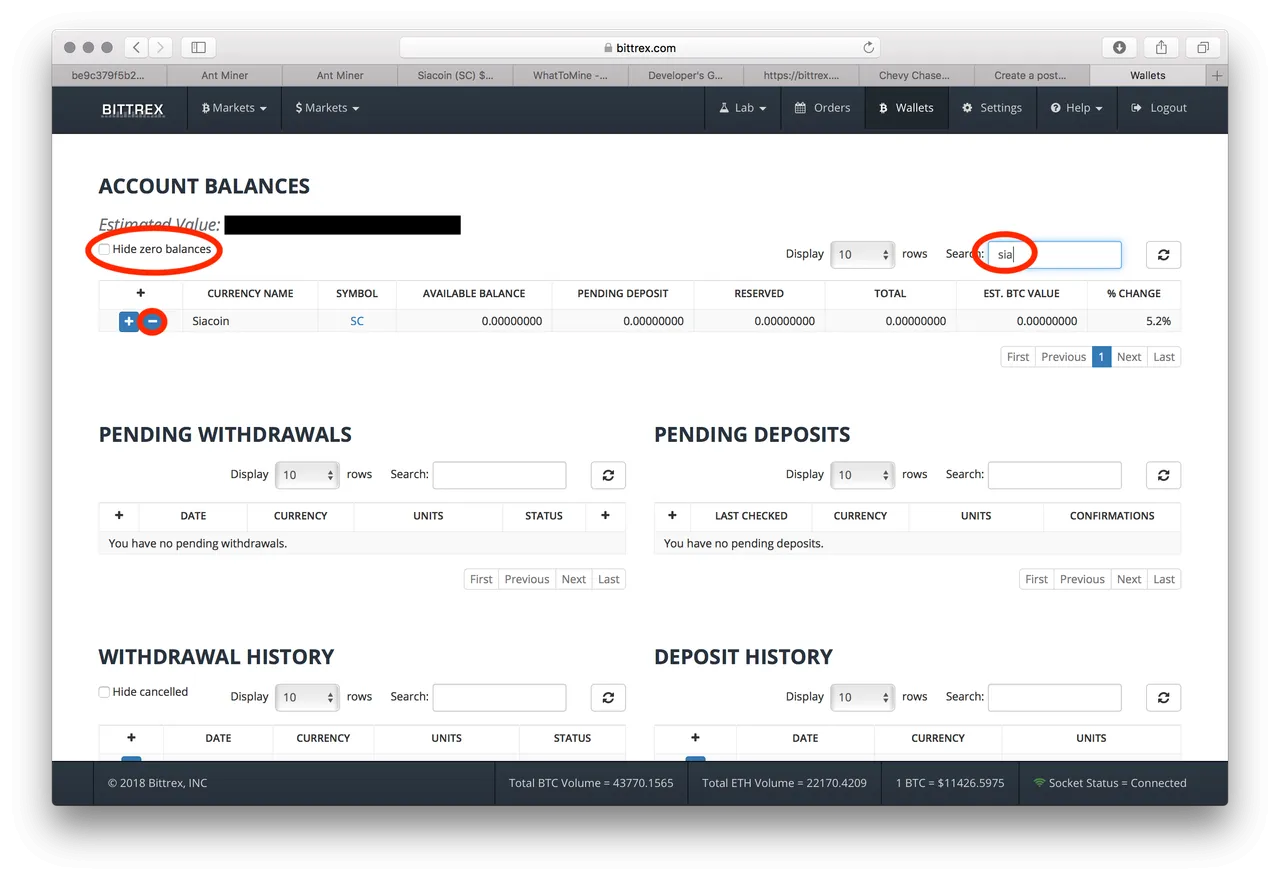Click the Safari share button
1280x880 pixels.
point(1161,47)
